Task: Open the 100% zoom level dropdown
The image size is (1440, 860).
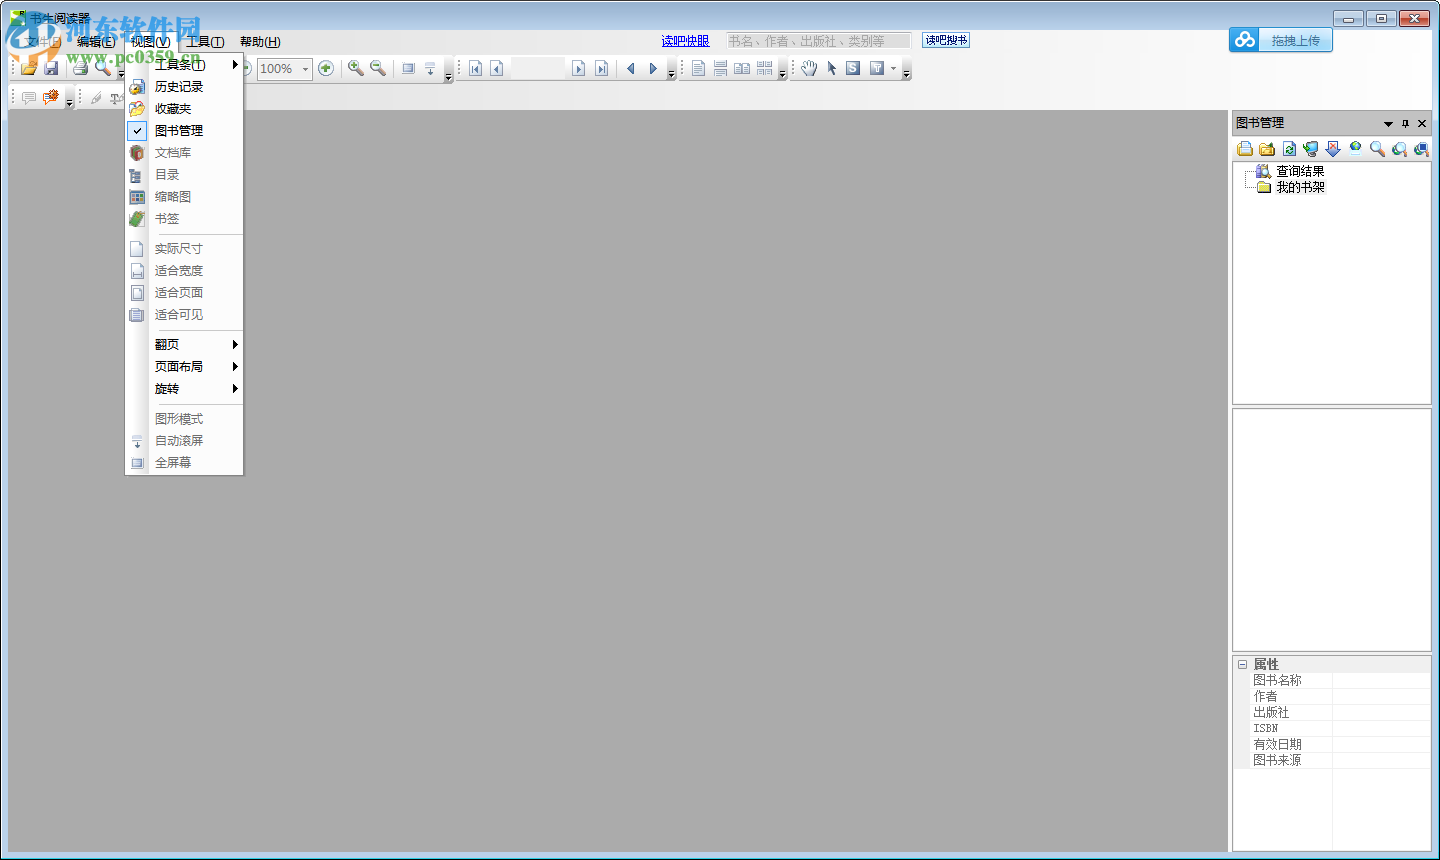Action: pos(306,69)
